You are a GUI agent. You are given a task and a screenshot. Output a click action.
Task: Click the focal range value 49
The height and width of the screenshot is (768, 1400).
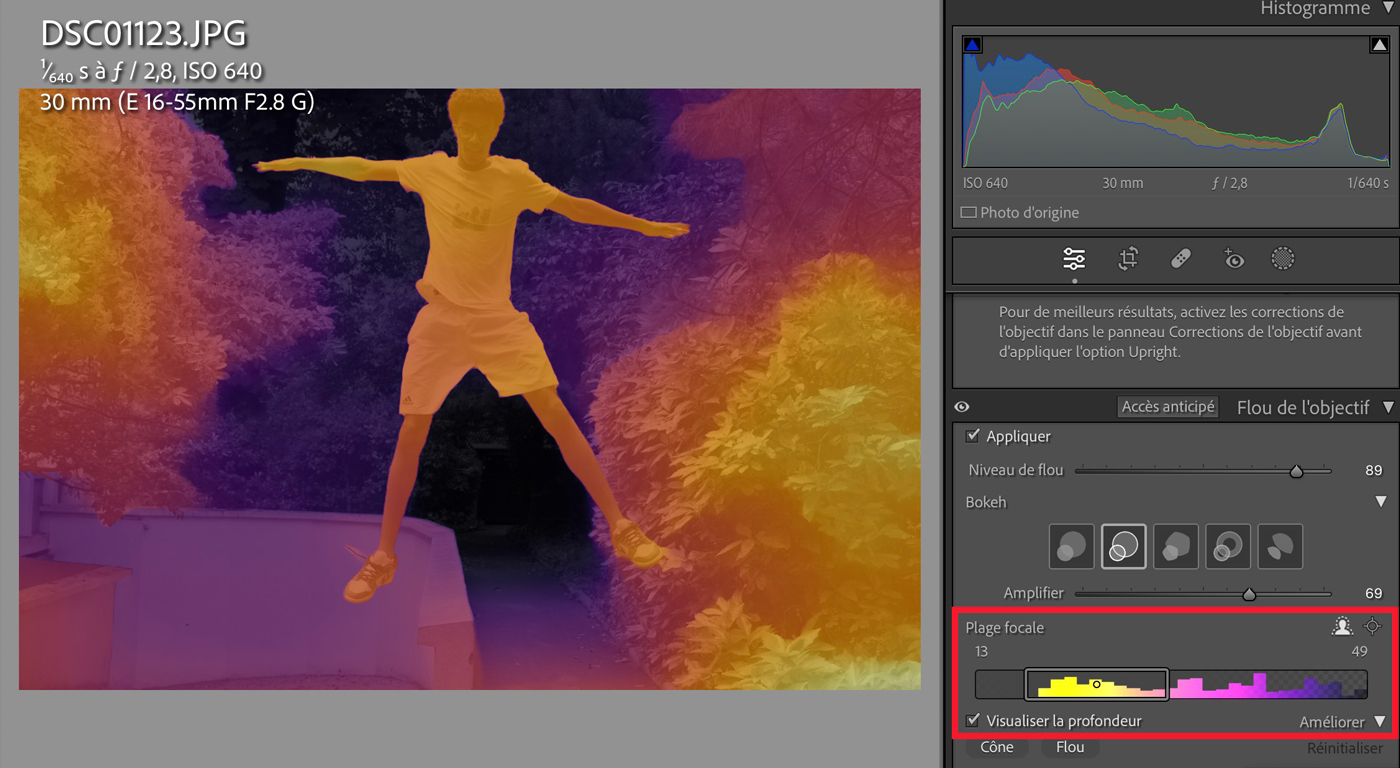1359,651
